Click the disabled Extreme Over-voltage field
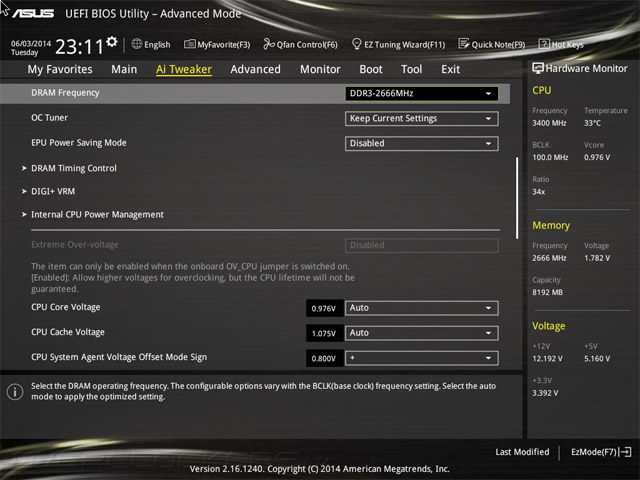Viewport: 640px width, 480px height. (422, 245)
